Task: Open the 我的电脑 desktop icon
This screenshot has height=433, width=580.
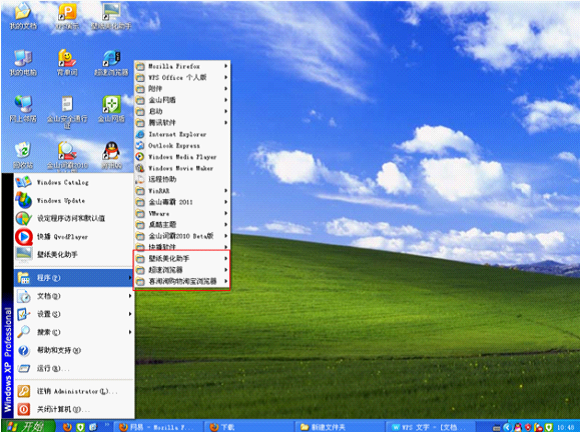Action: tap(23, 63)
